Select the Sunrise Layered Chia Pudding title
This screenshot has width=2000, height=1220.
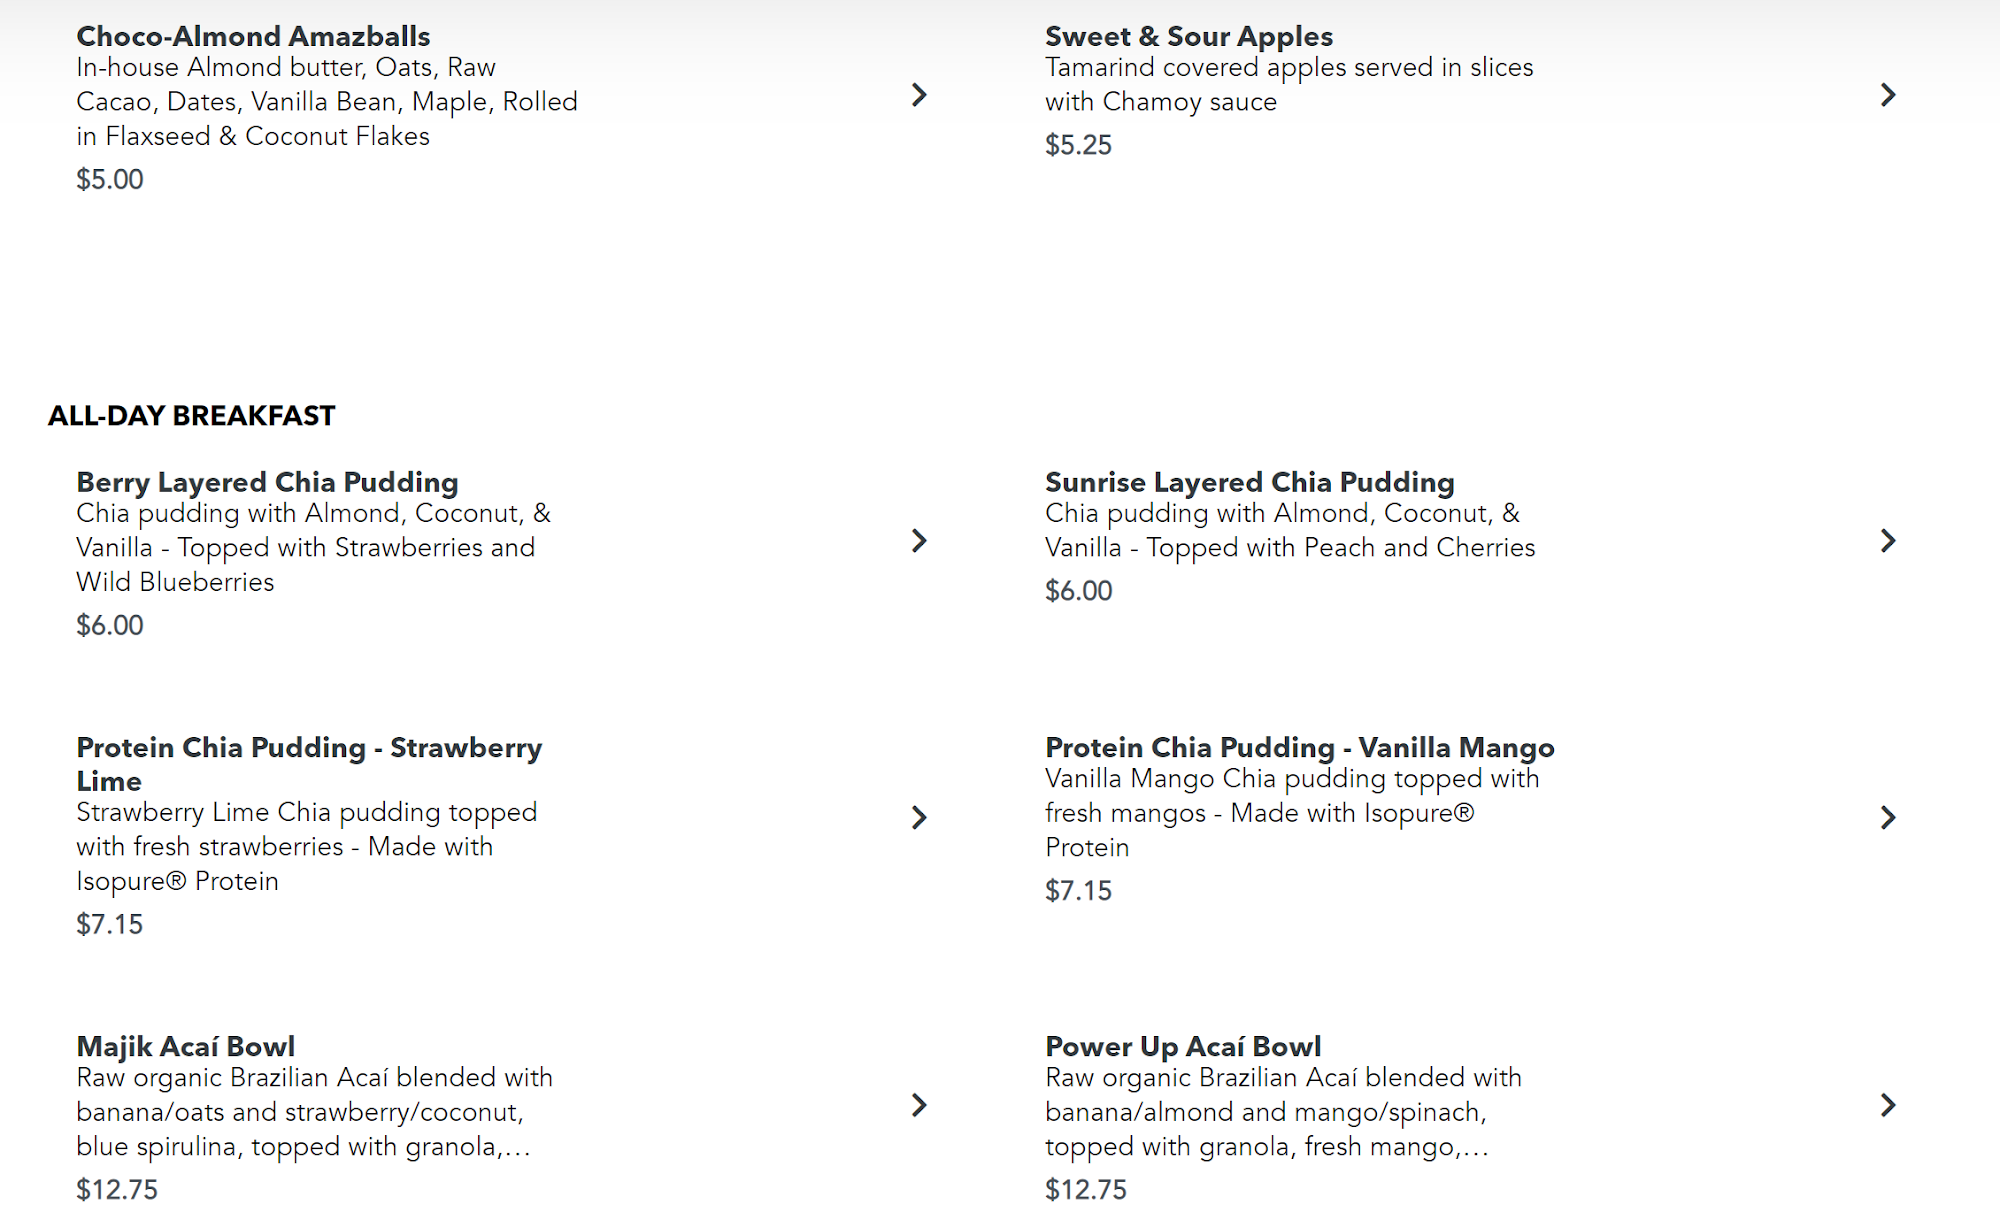(1249, 482)
